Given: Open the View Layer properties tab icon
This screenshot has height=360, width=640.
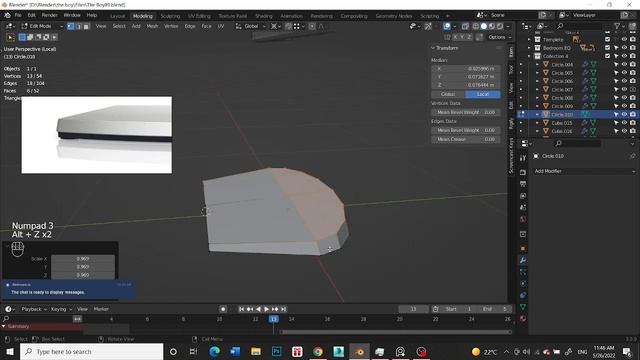Looking at the screenshot, I should tap(523, 196).
